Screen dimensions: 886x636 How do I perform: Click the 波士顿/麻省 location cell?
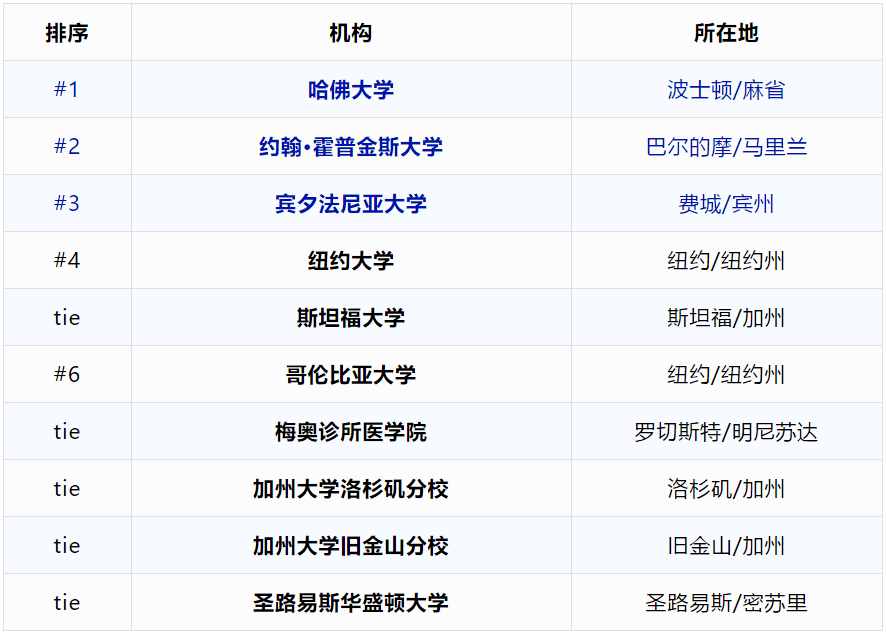pos(726,90)
